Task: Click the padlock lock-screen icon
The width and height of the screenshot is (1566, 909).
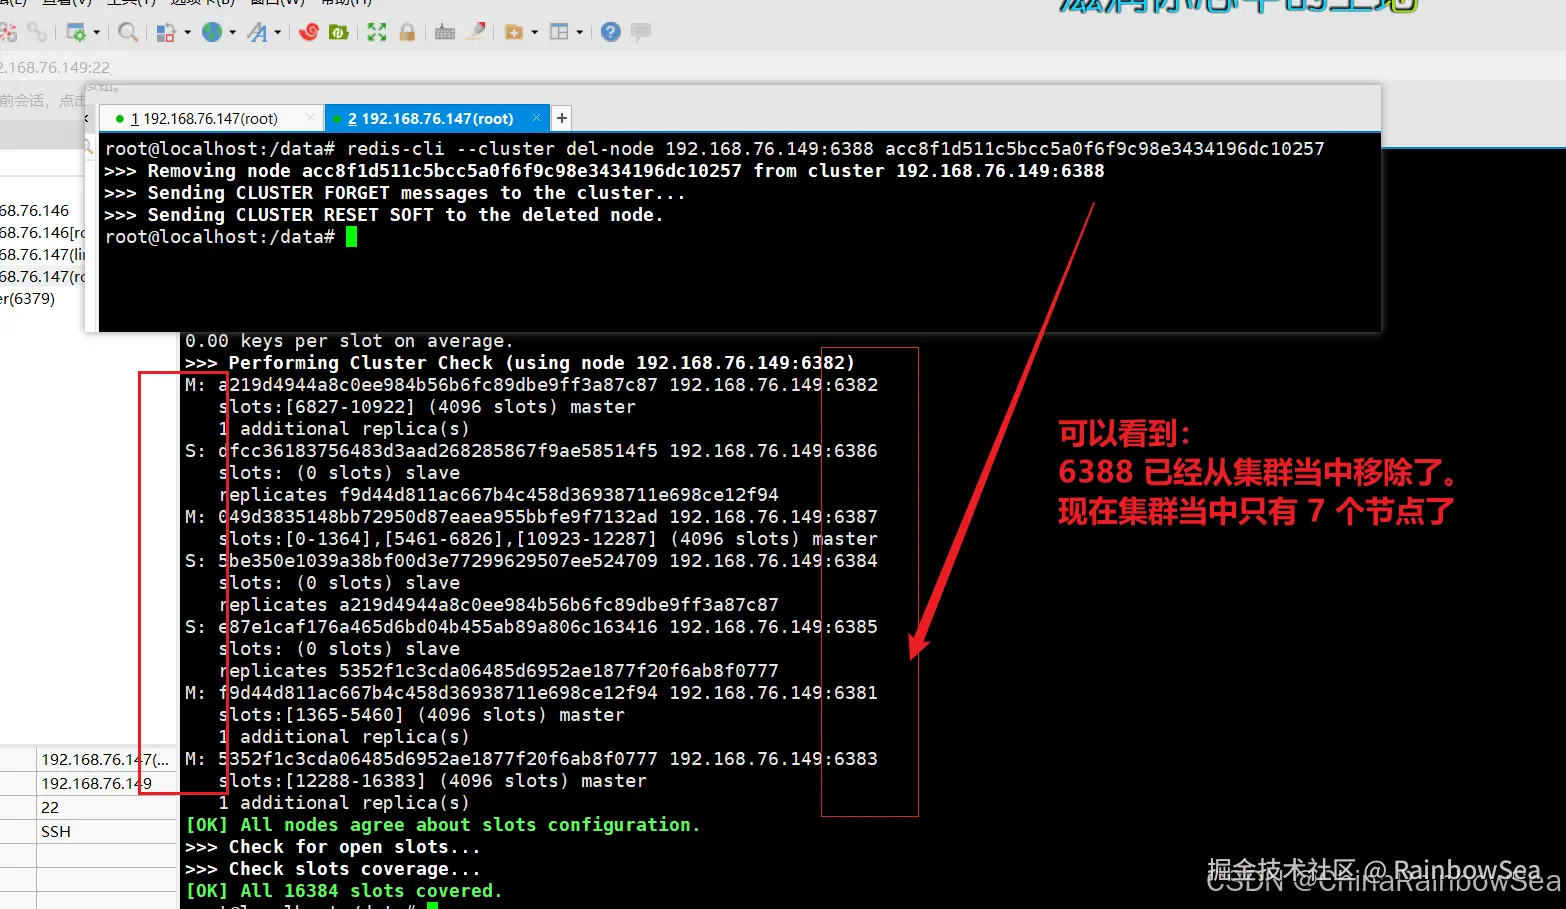Action: coord(407,32)
